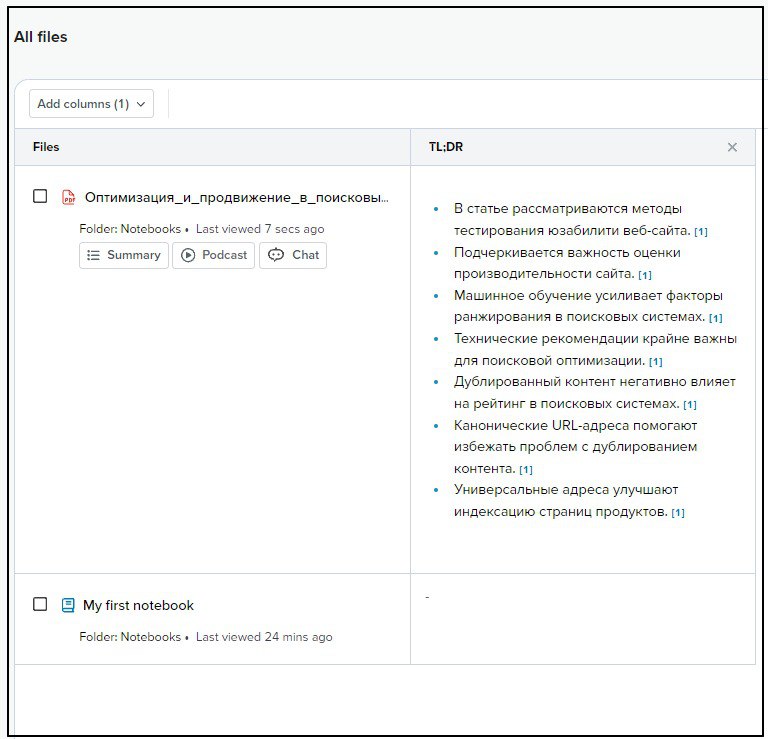The height and width of the screenshot is (739, 768).
Task: Open the Оптимизация_и_продвижение PDF file
Action: coord(236,197)
